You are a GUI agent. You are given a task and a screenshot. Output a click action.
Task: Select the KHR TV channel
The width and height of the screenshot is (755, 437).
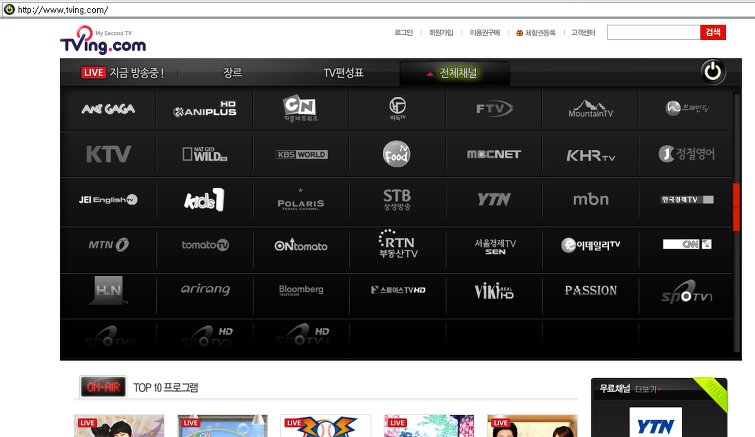pyautogui.click(x=590, y=155)
